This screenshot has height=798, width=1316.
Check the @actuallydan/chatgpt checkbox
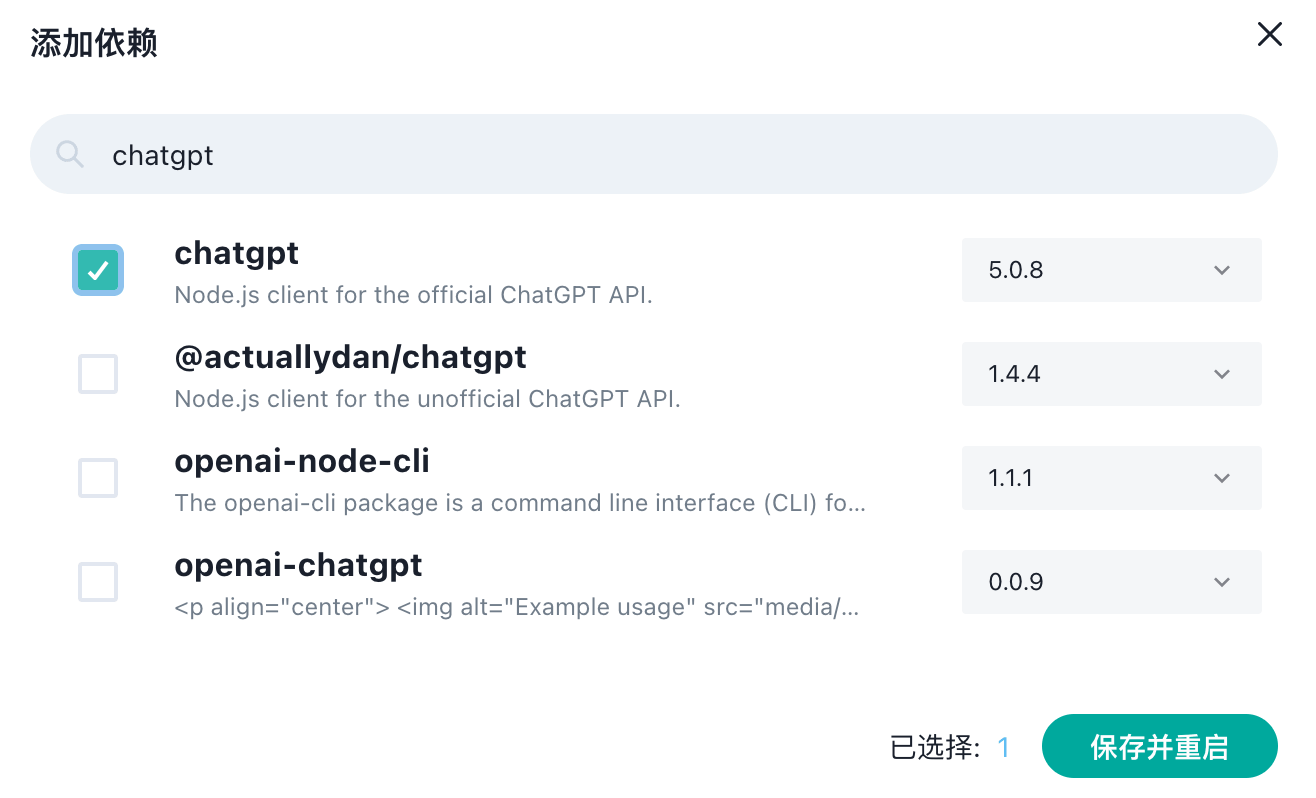tap(98, 374)
